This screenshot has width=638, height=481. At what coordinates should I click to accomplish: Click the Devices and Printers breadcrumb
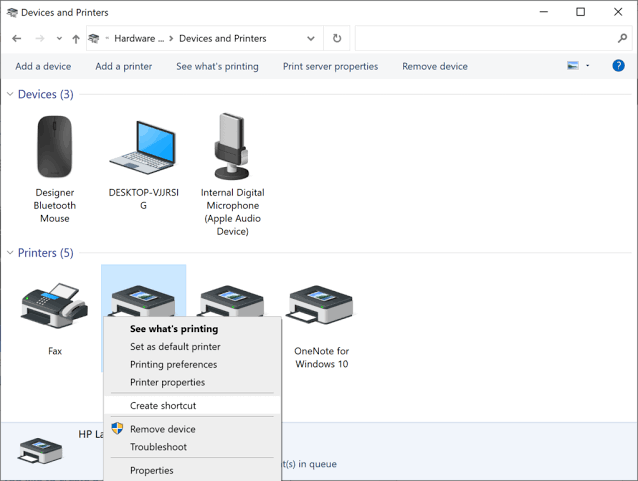(223, 38)
